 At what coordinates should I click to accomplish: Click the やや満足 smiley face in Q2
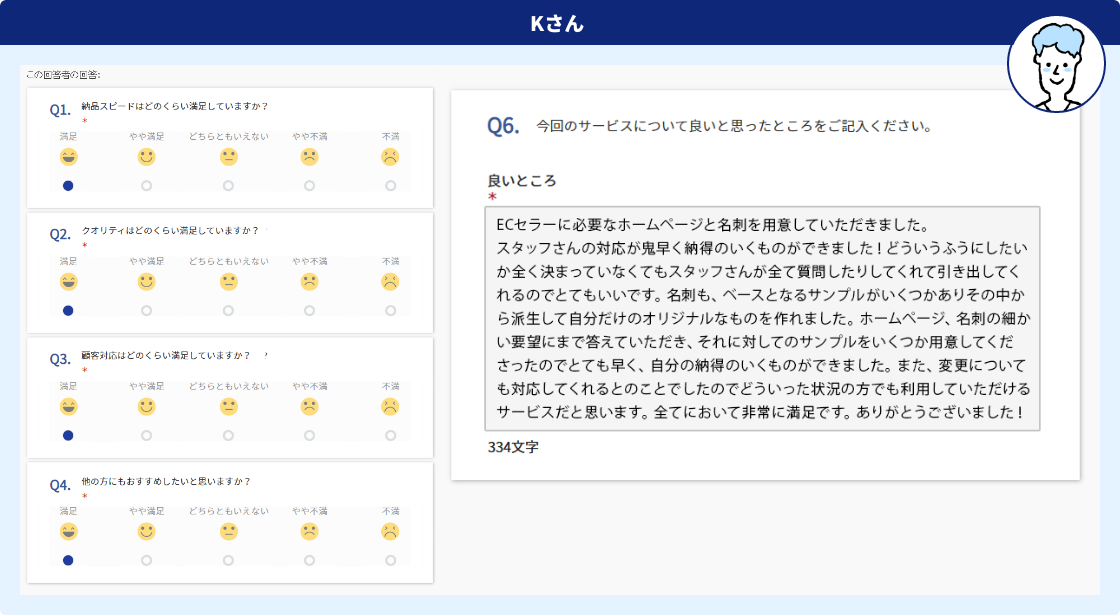tap(147, 282)
